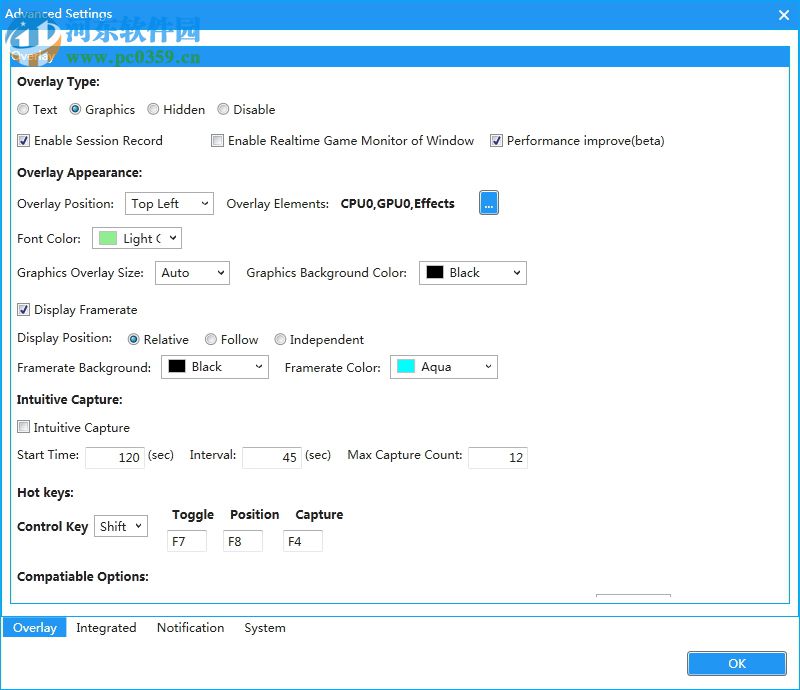Screen dimensions: 800x690
Task: Click the Interval field showing 45
Action: click(x=272, y=457)
